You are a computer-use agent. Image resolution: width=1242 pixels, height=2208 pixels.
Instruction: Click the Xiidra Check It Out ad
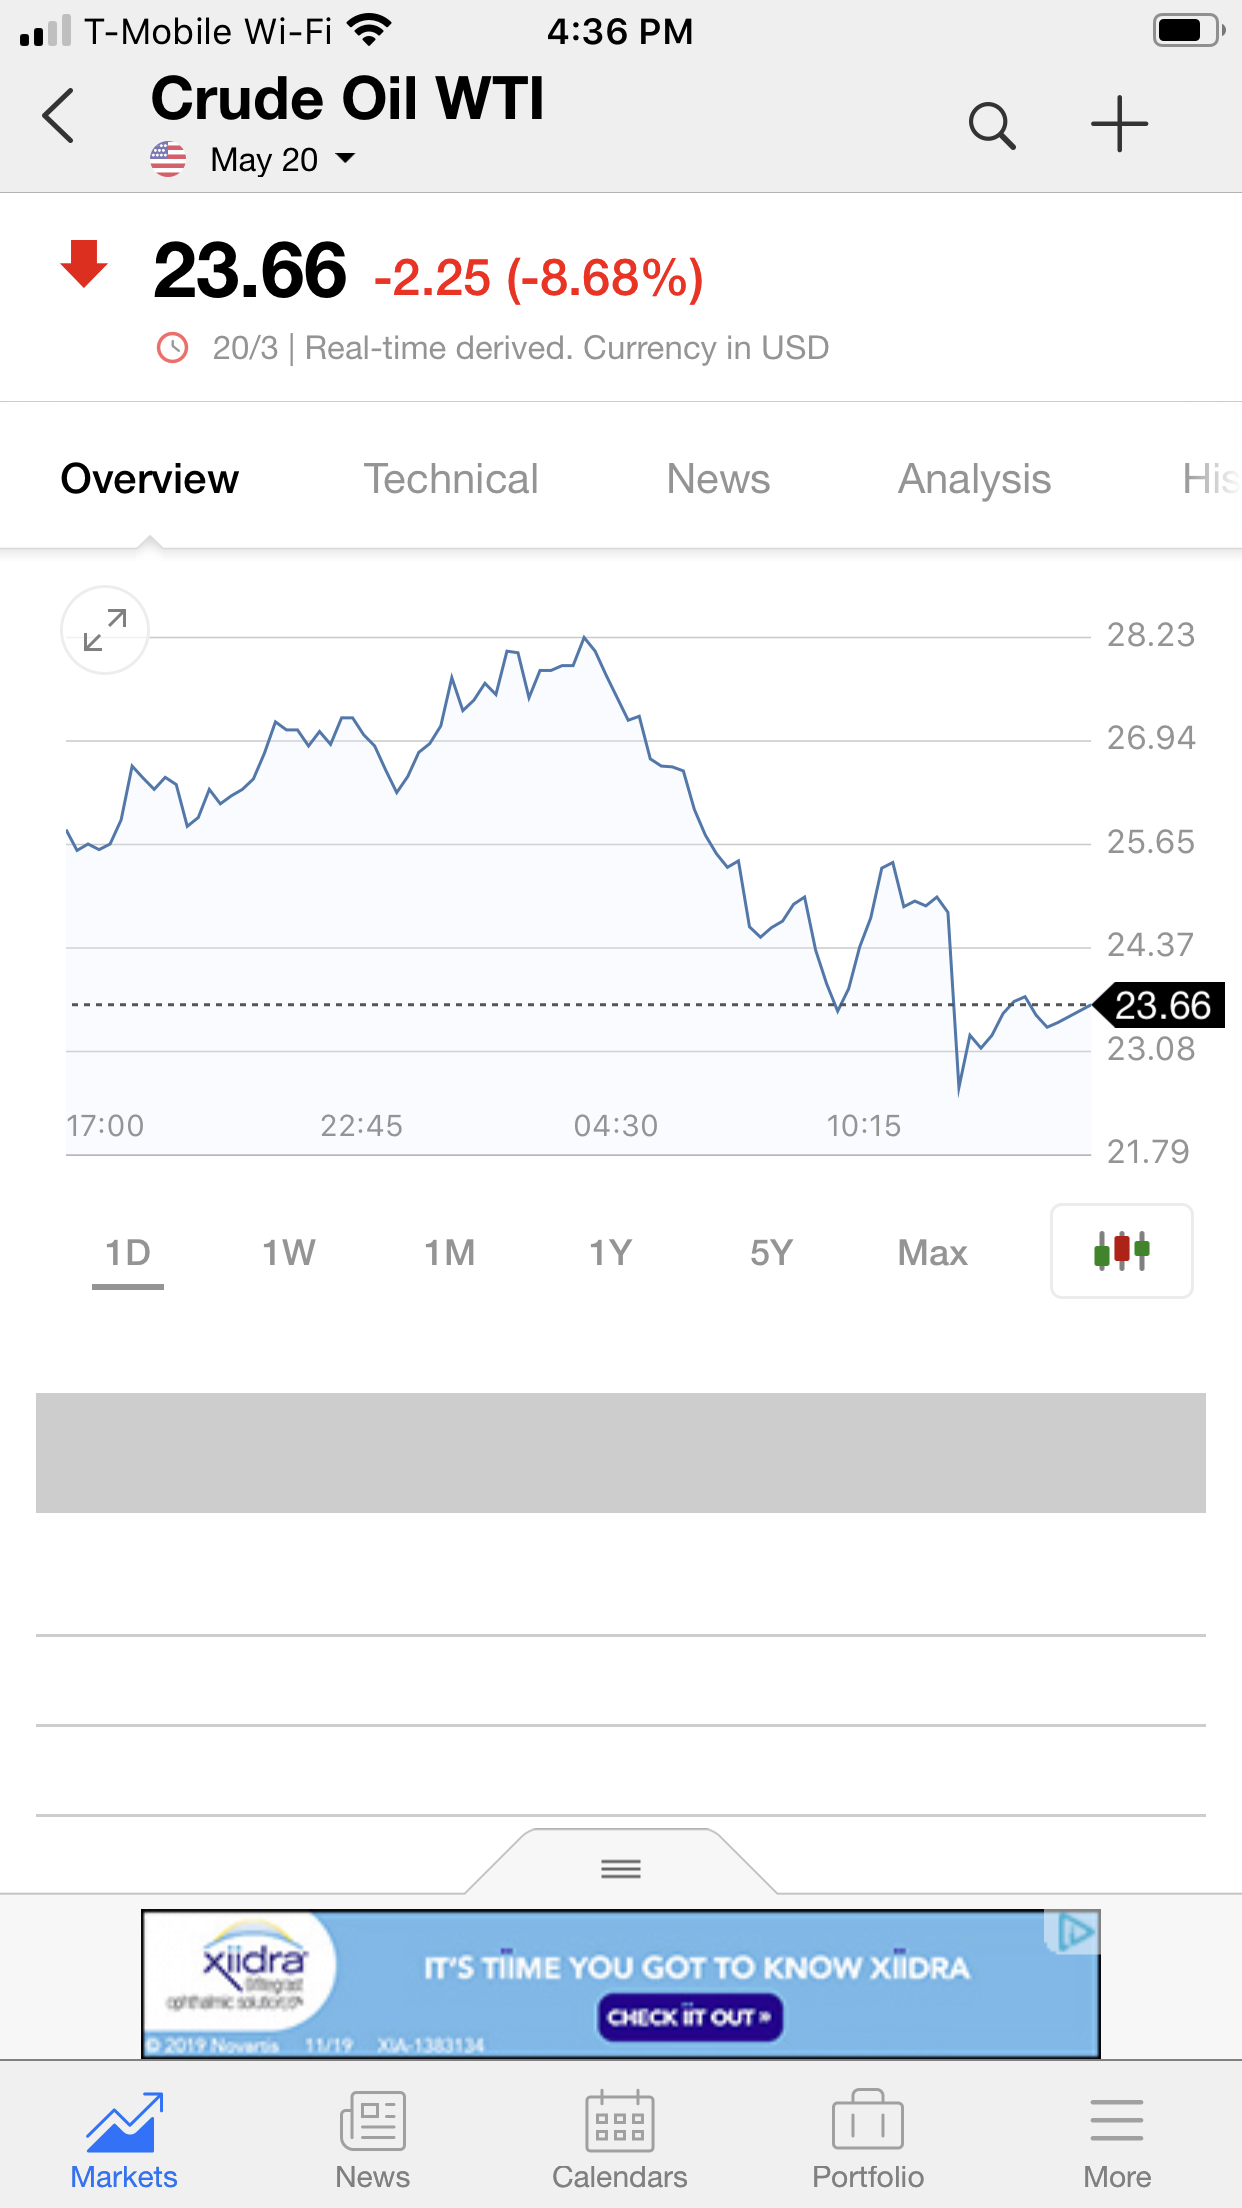(x=690, y=2016)
